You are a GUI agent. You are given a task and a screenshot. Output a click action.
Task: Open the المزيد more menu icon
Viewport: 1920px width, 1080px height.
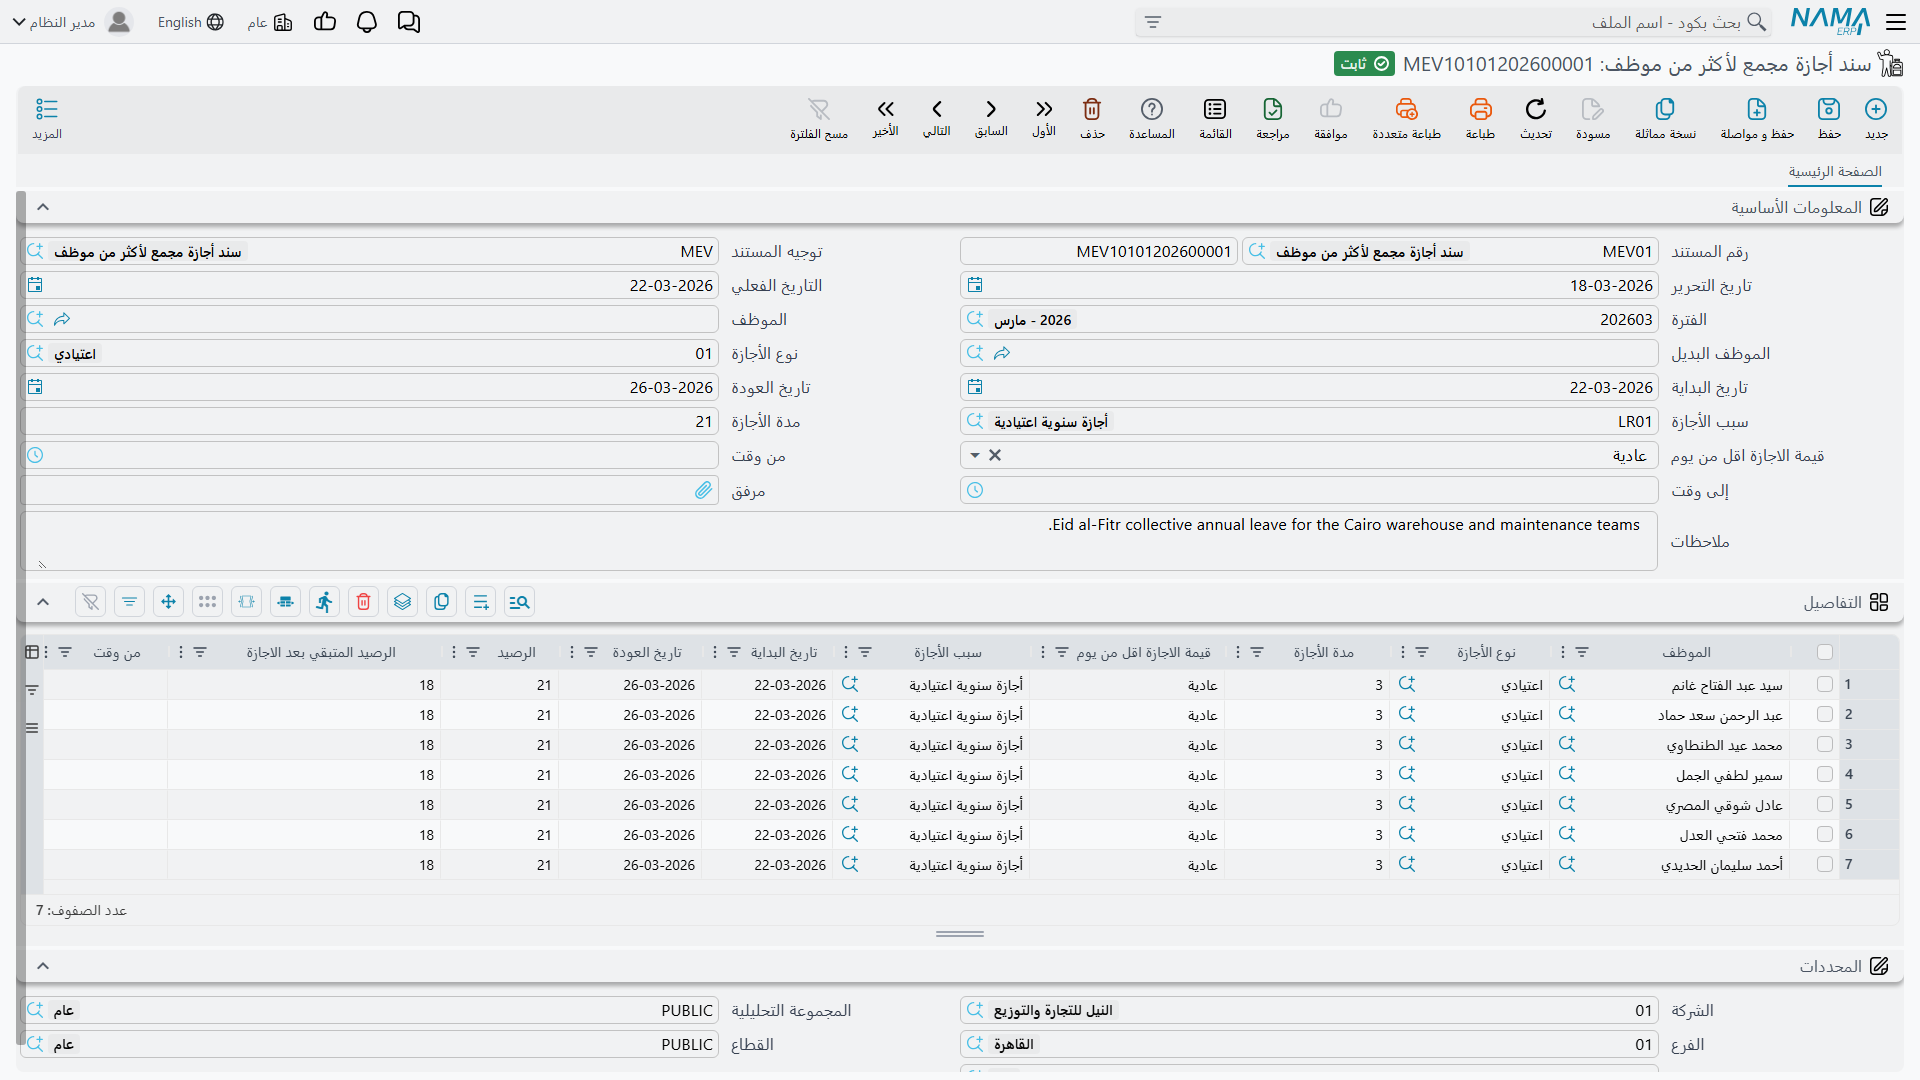(x=47, y=109)
